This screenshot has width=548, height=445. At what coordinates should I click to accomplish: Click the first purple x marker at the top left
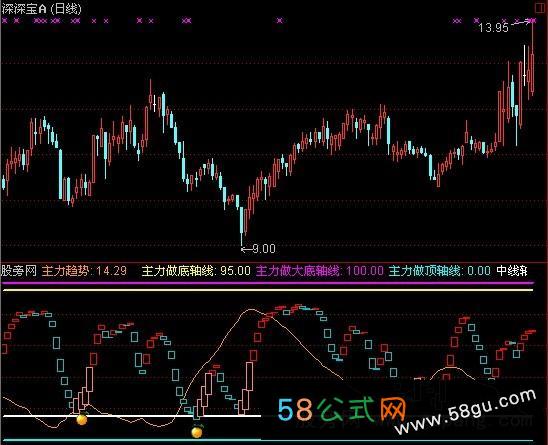[x=5, y=21]
